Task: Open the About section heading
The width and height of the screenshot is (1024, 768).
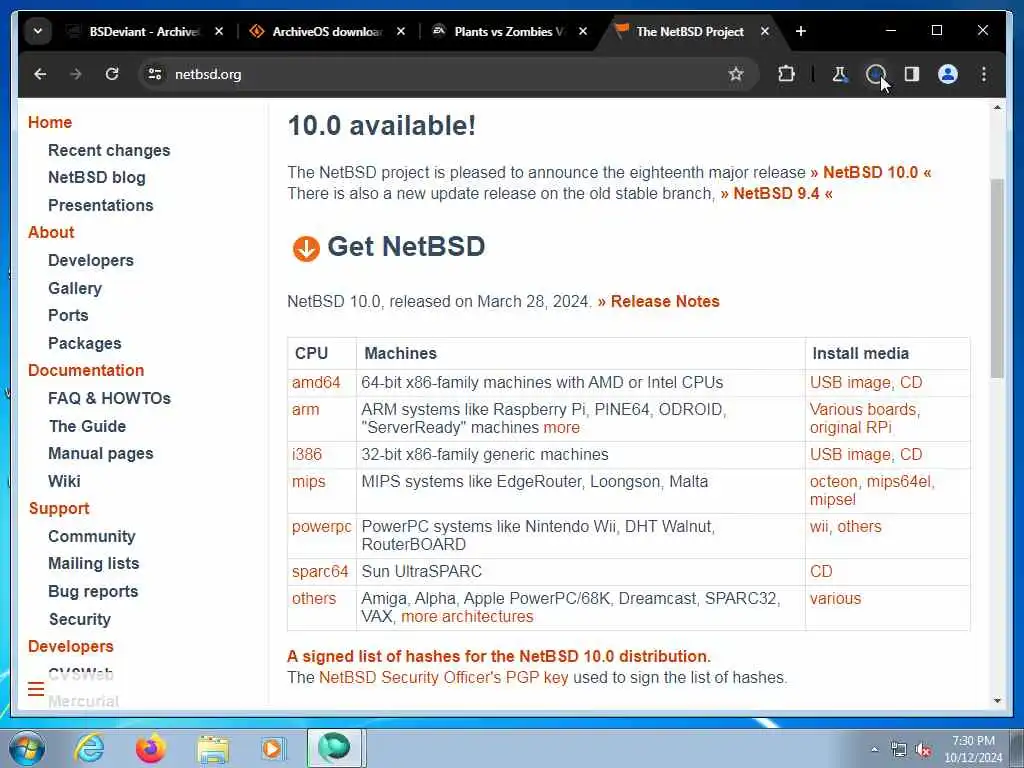Action: pyautogui.click(x=51, y=232)
